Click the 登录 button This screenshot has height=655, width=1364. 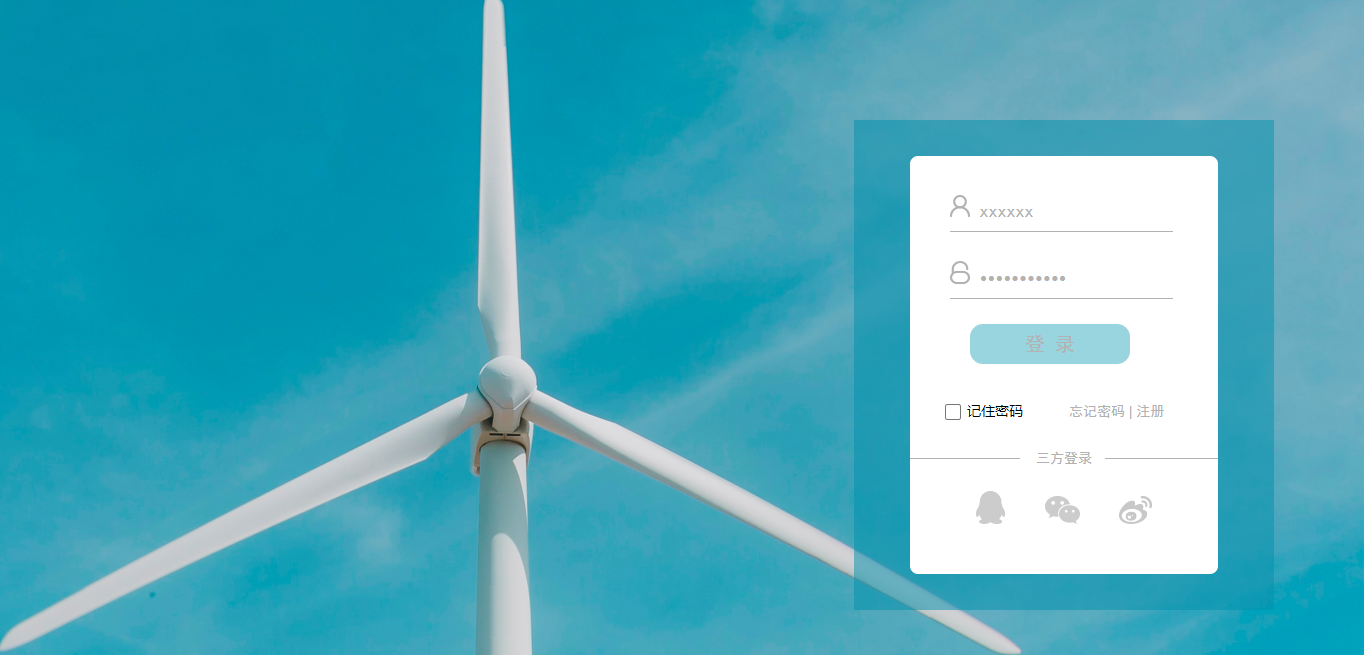coord(1050,344)
